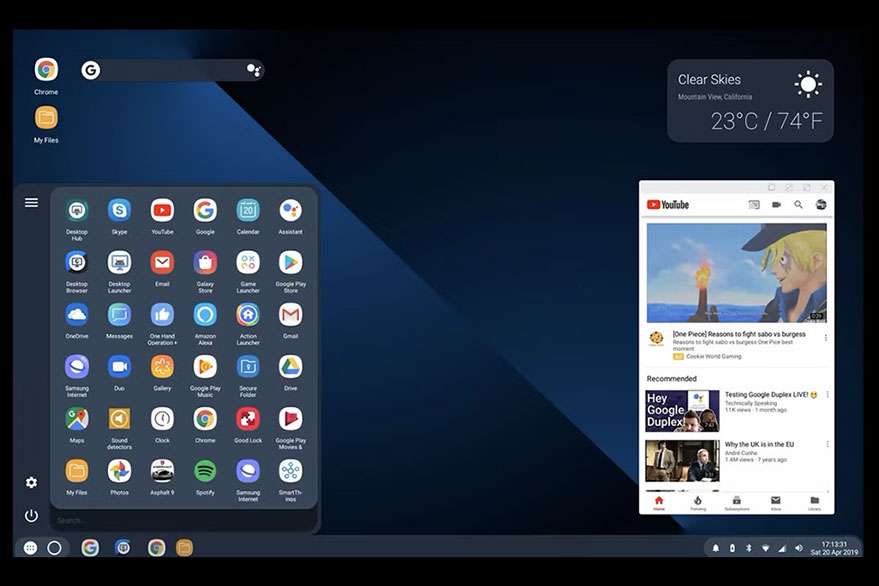Expand the app drawer hamburger menu
Viewport: 879px width, 586px height.
[31, 202]
